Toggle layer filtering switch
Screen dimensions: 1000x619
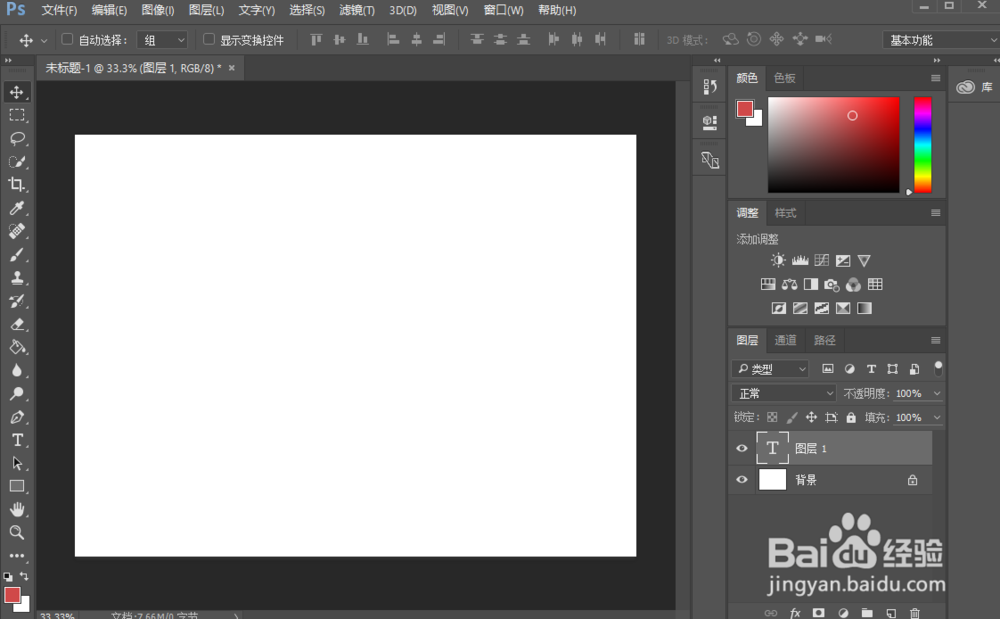pos(938,368)
